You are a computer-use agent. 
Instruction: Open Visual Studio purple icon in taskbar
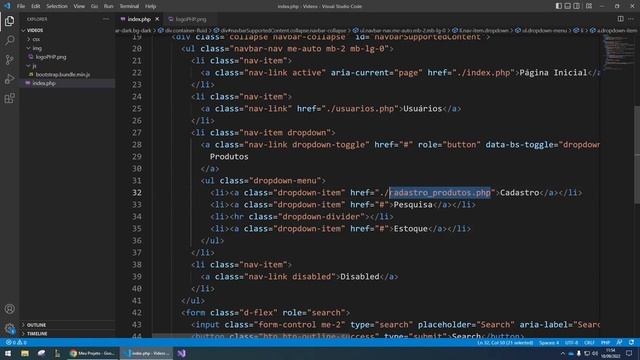pos(181,353)
